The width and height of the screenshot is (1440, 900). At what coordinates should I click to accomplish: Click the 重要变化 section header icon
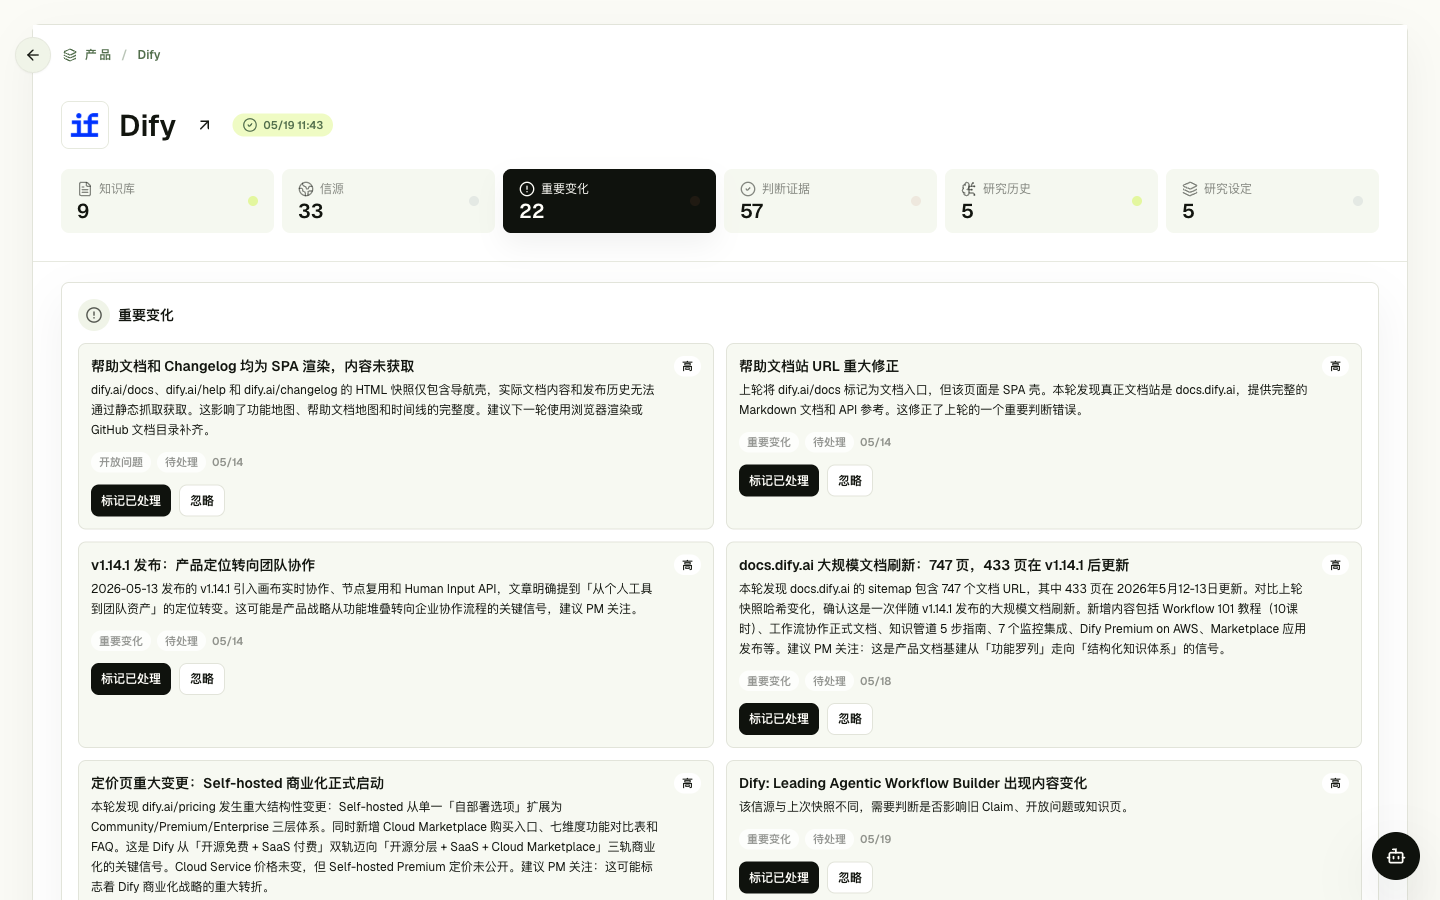(x=94, y=315)
